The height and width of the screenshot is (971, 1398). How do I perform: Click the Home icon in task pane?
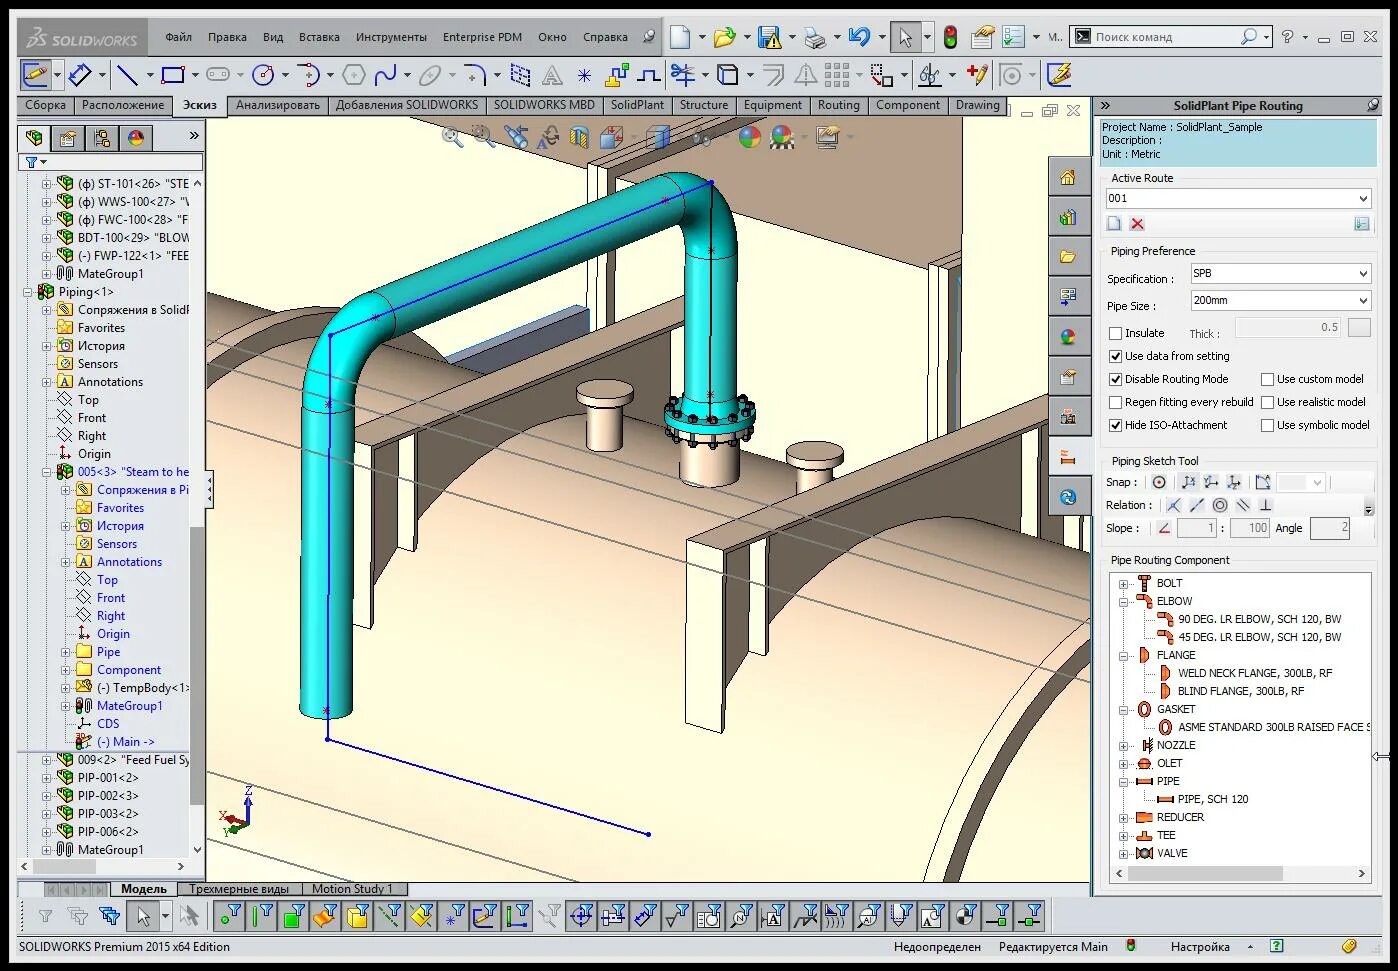(x=1068, y=177)
